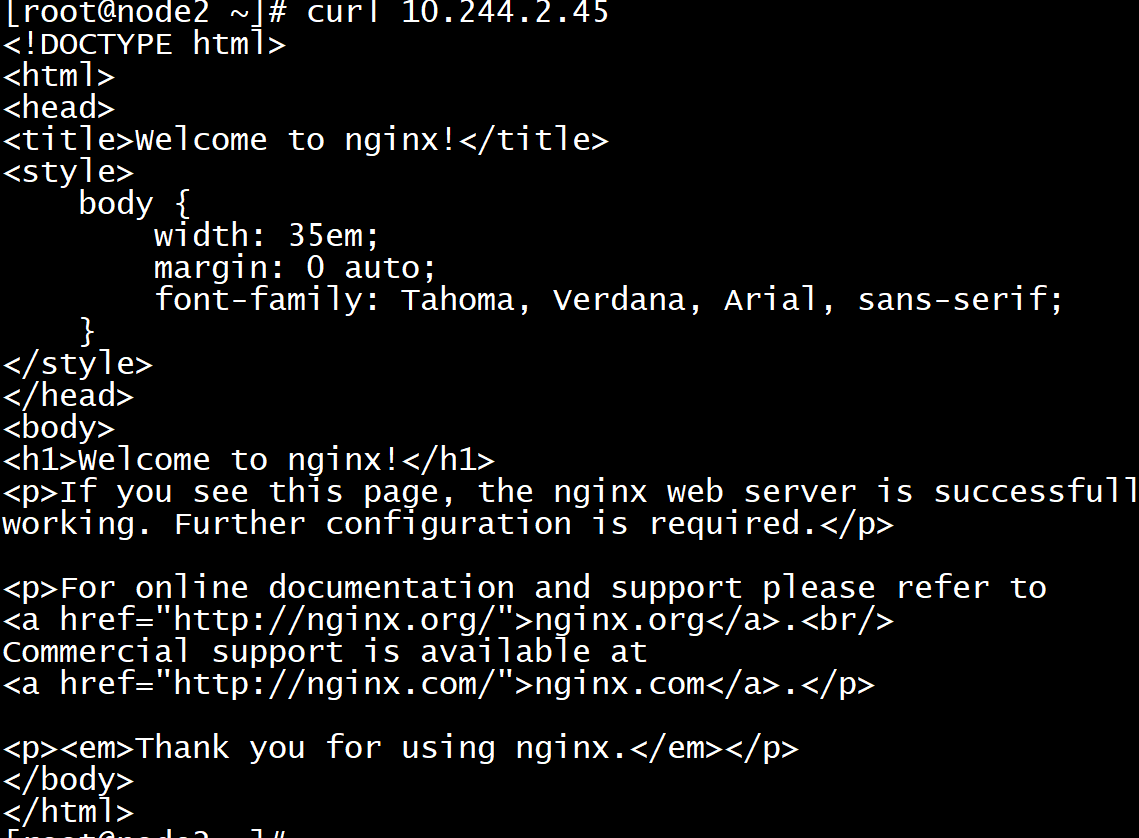Click the closing head tag

point(68,396)
